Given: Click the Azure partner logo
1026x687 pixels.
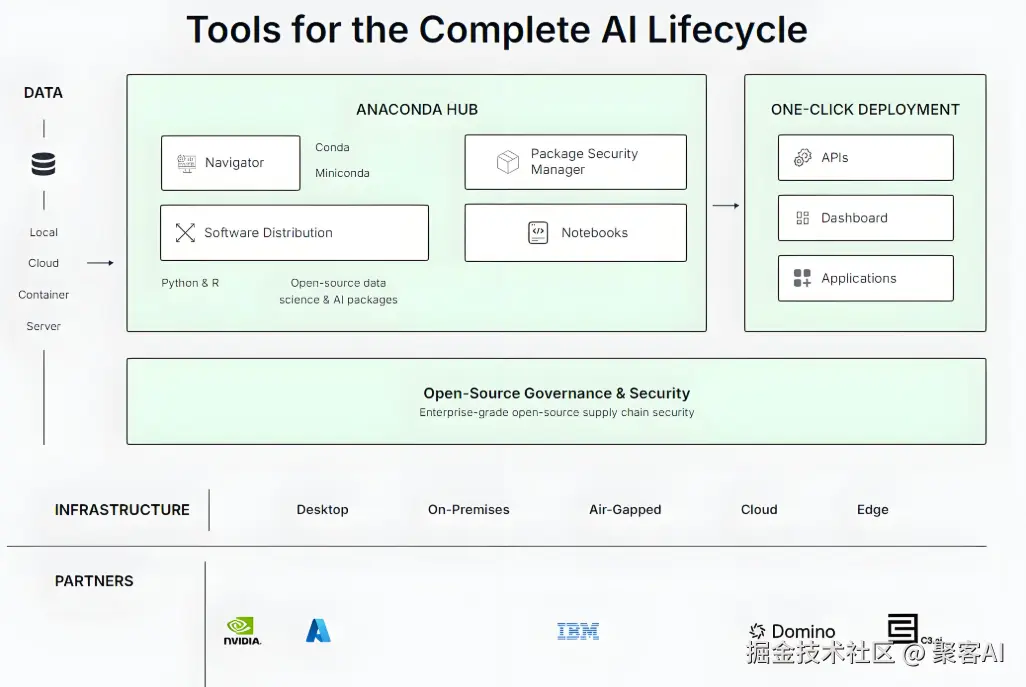Looking at the screenshot, I should pyautogui.click(x=318, y=631).
